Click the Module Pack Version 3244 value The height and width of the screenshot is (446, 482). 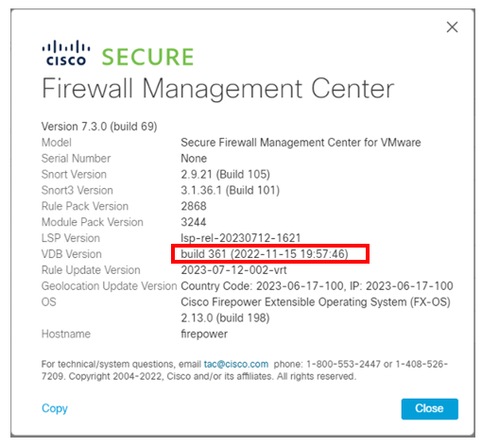(193, 222)
